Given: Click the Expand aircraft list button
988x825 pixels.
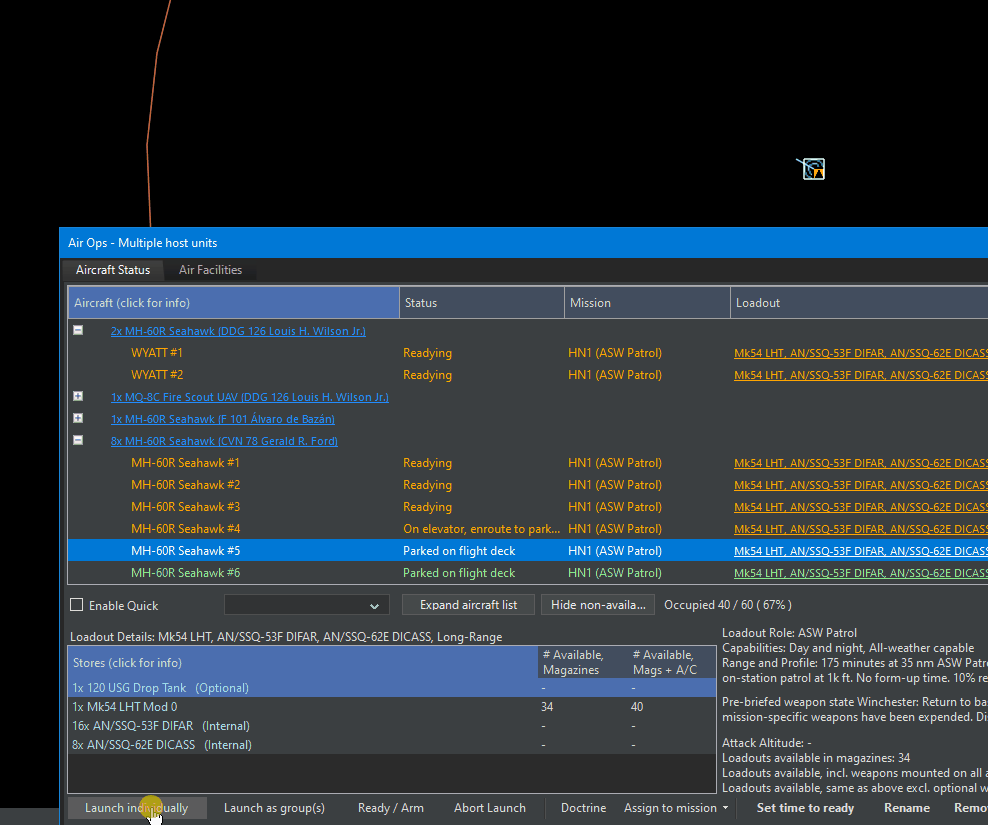Looking at the screenshot, I should 468,605.
